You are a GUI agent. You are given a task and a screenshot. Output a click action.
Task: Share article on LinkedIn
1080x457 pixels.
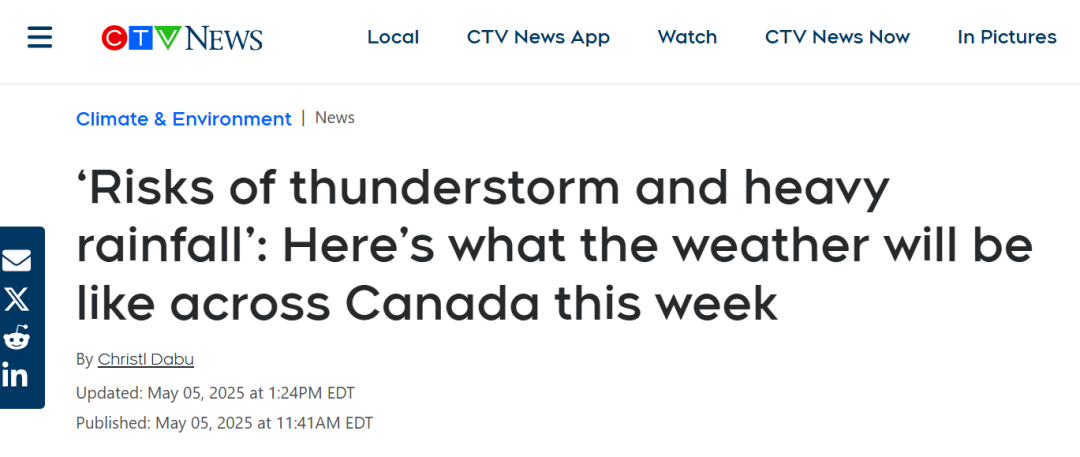point(15,375)
